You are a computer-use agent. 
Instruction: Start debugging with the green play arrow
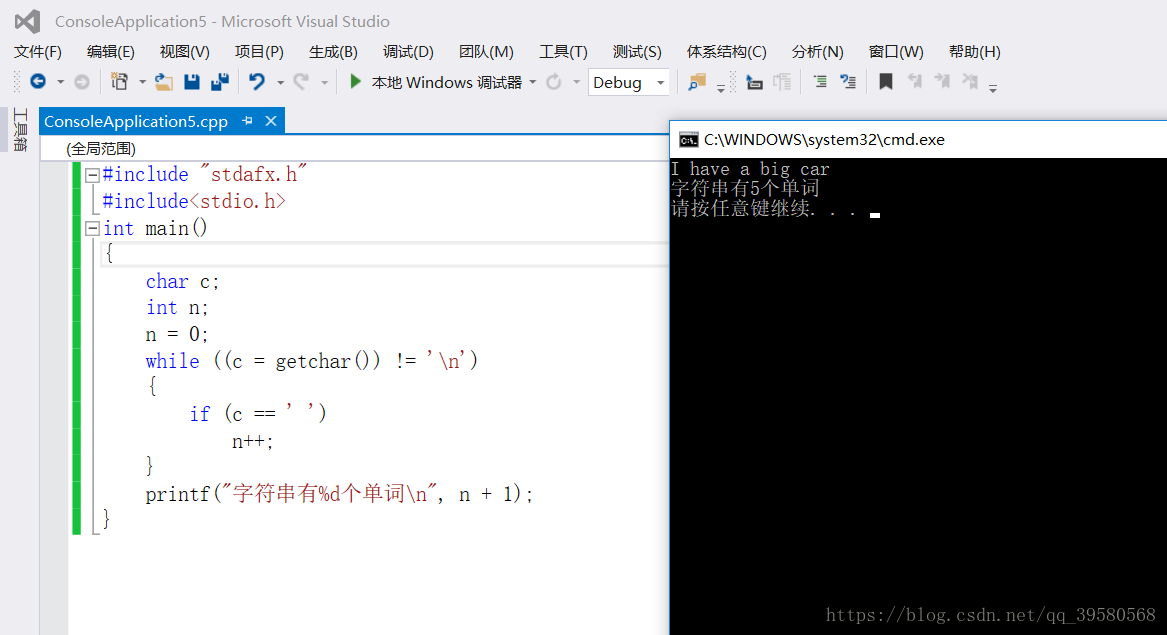point(356,81)
